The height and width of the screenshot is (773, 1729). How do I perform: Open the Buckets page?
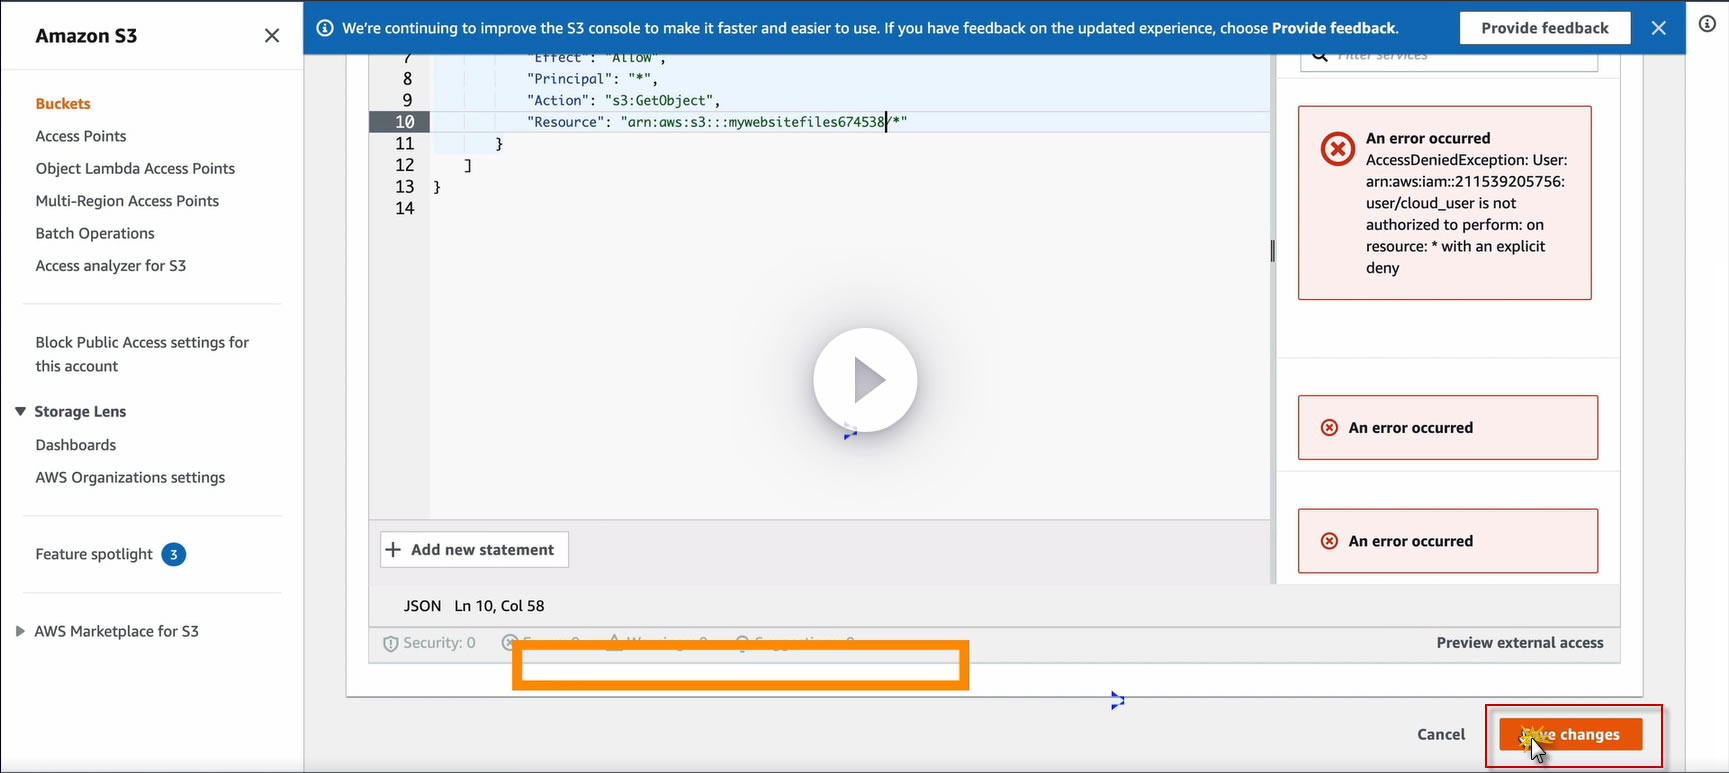[x=63, y=104]
